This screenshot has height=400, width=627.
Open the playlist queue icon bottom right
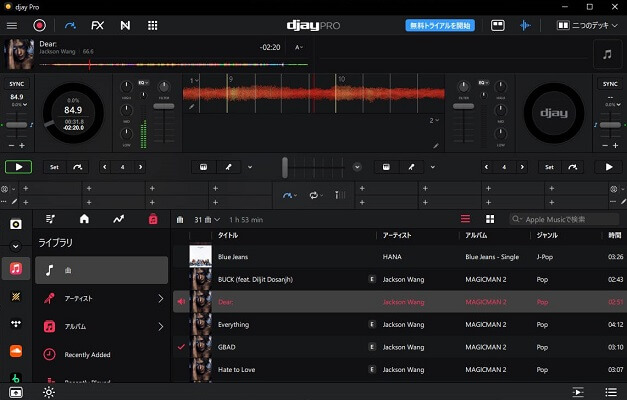610,392
